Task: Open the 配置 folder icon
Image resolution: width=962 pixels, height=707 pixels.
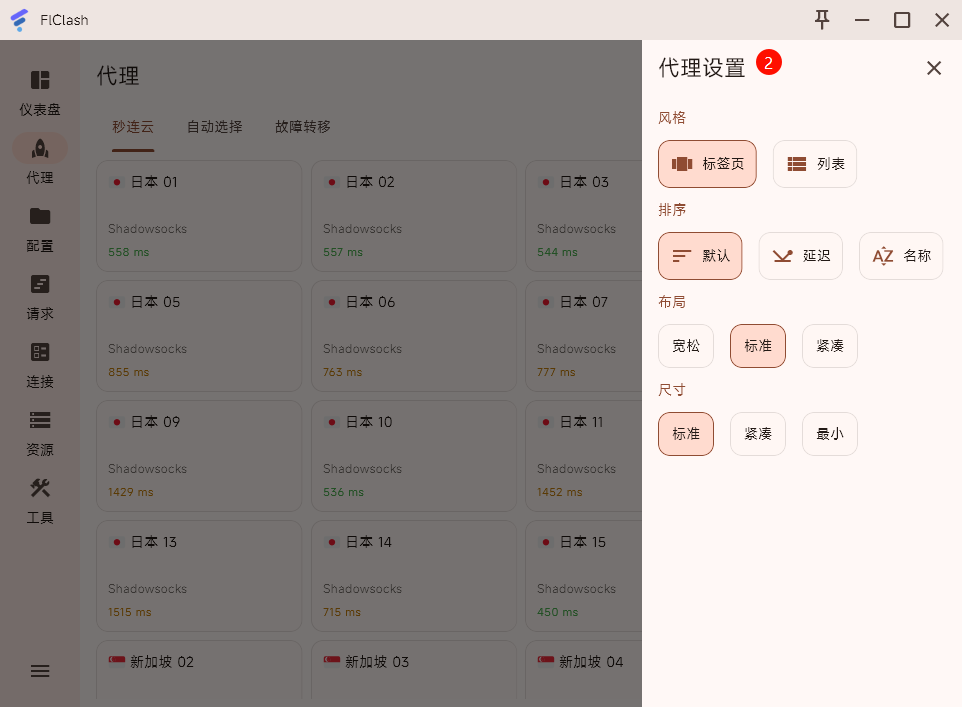Action: coord(40,216)
